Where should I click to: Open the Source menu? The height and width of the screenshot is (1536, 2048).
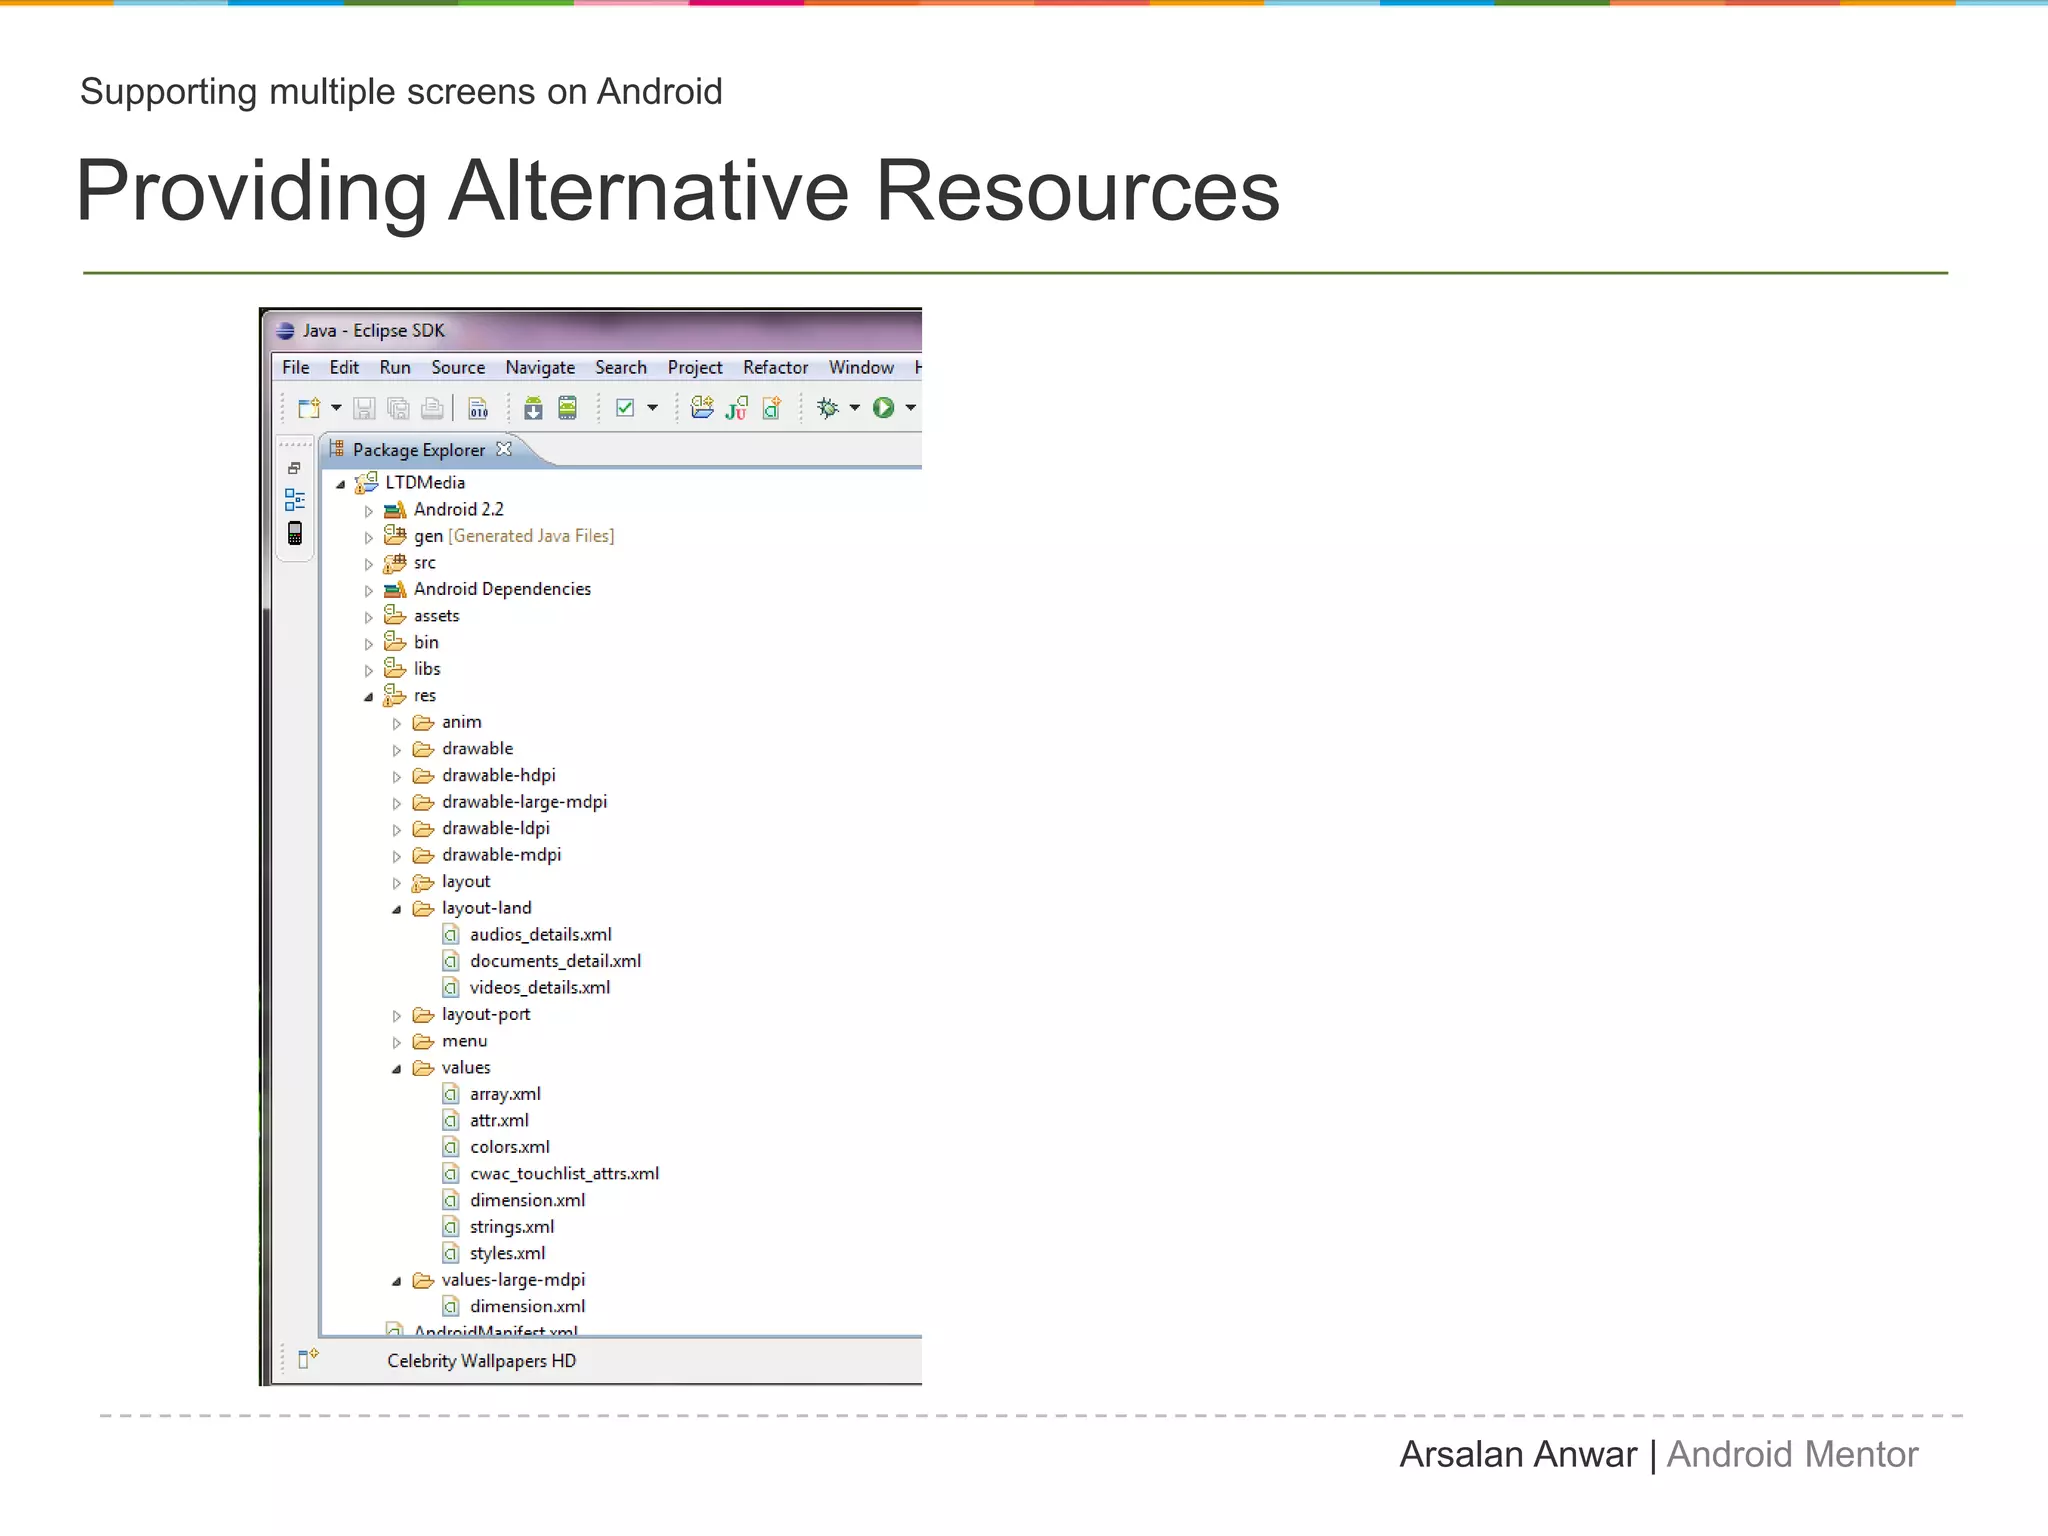pos(458,368)
